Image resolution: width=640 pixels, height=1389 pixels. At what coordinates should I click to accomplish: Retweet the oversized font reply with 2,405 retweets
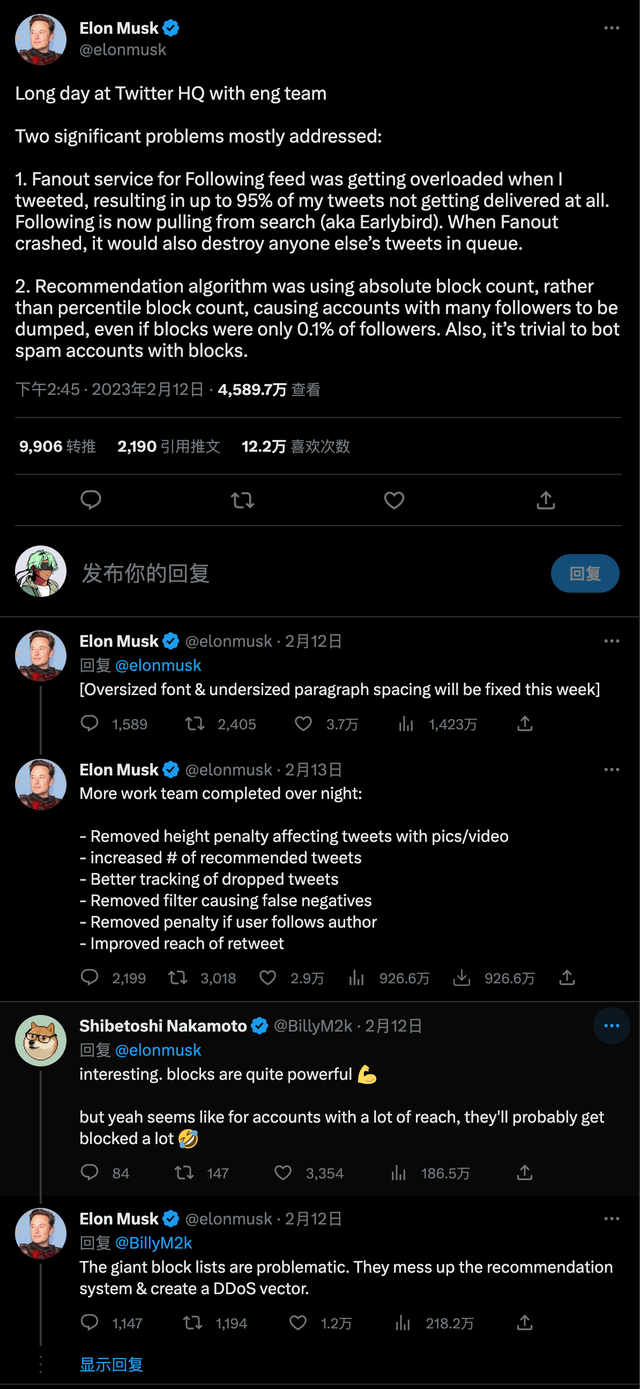point(195,724)
